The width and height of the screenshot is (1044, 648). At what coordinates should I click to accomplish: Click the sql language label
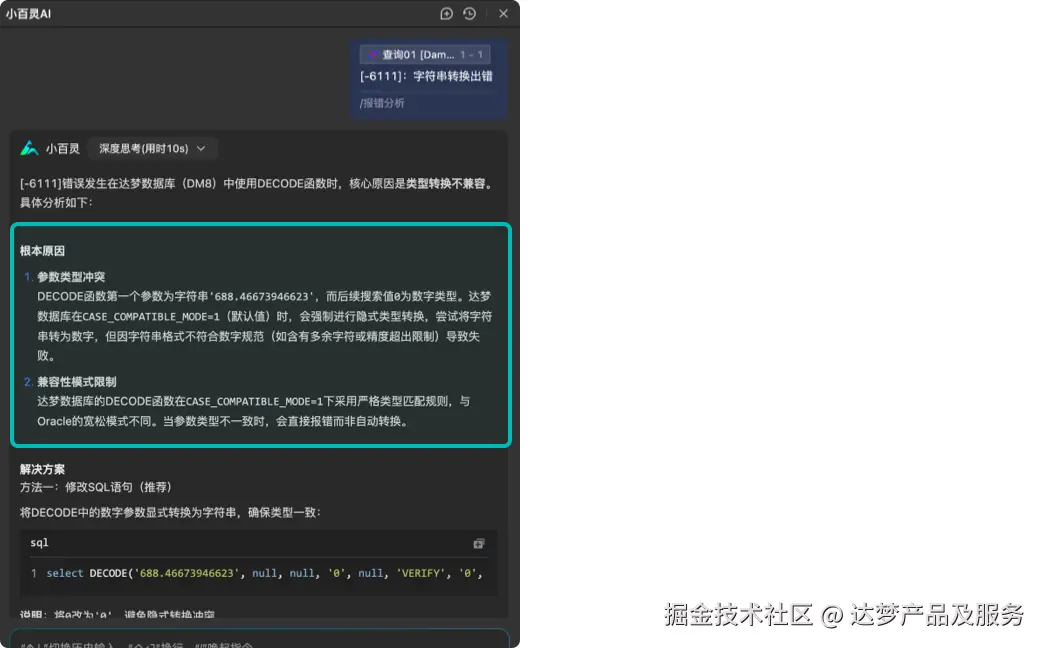[x=39, y=543]
